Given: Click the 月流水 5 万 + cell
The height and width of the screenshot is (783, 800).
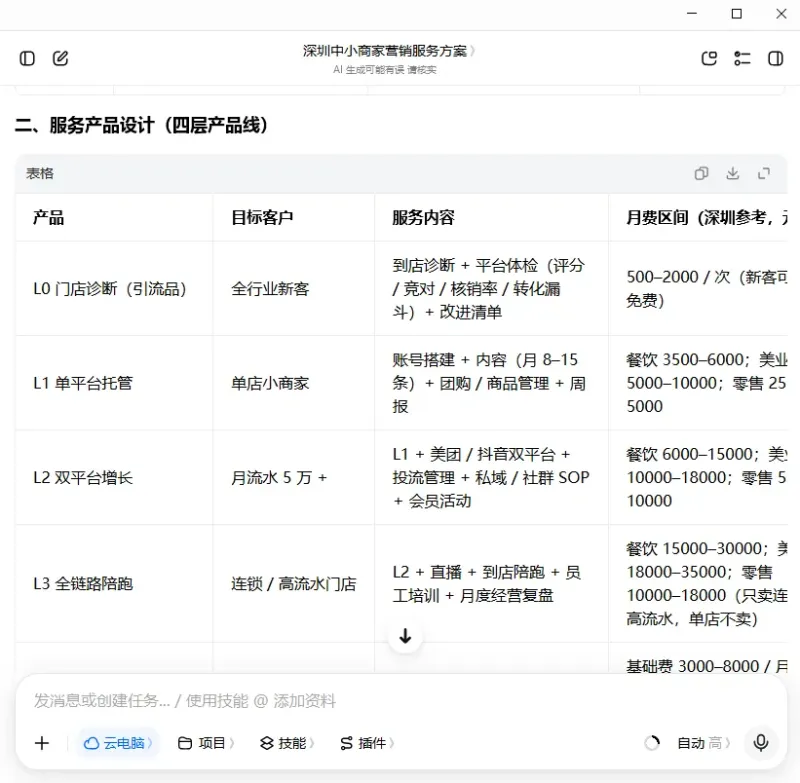Looking at the screenshot, I should (294, 477).
